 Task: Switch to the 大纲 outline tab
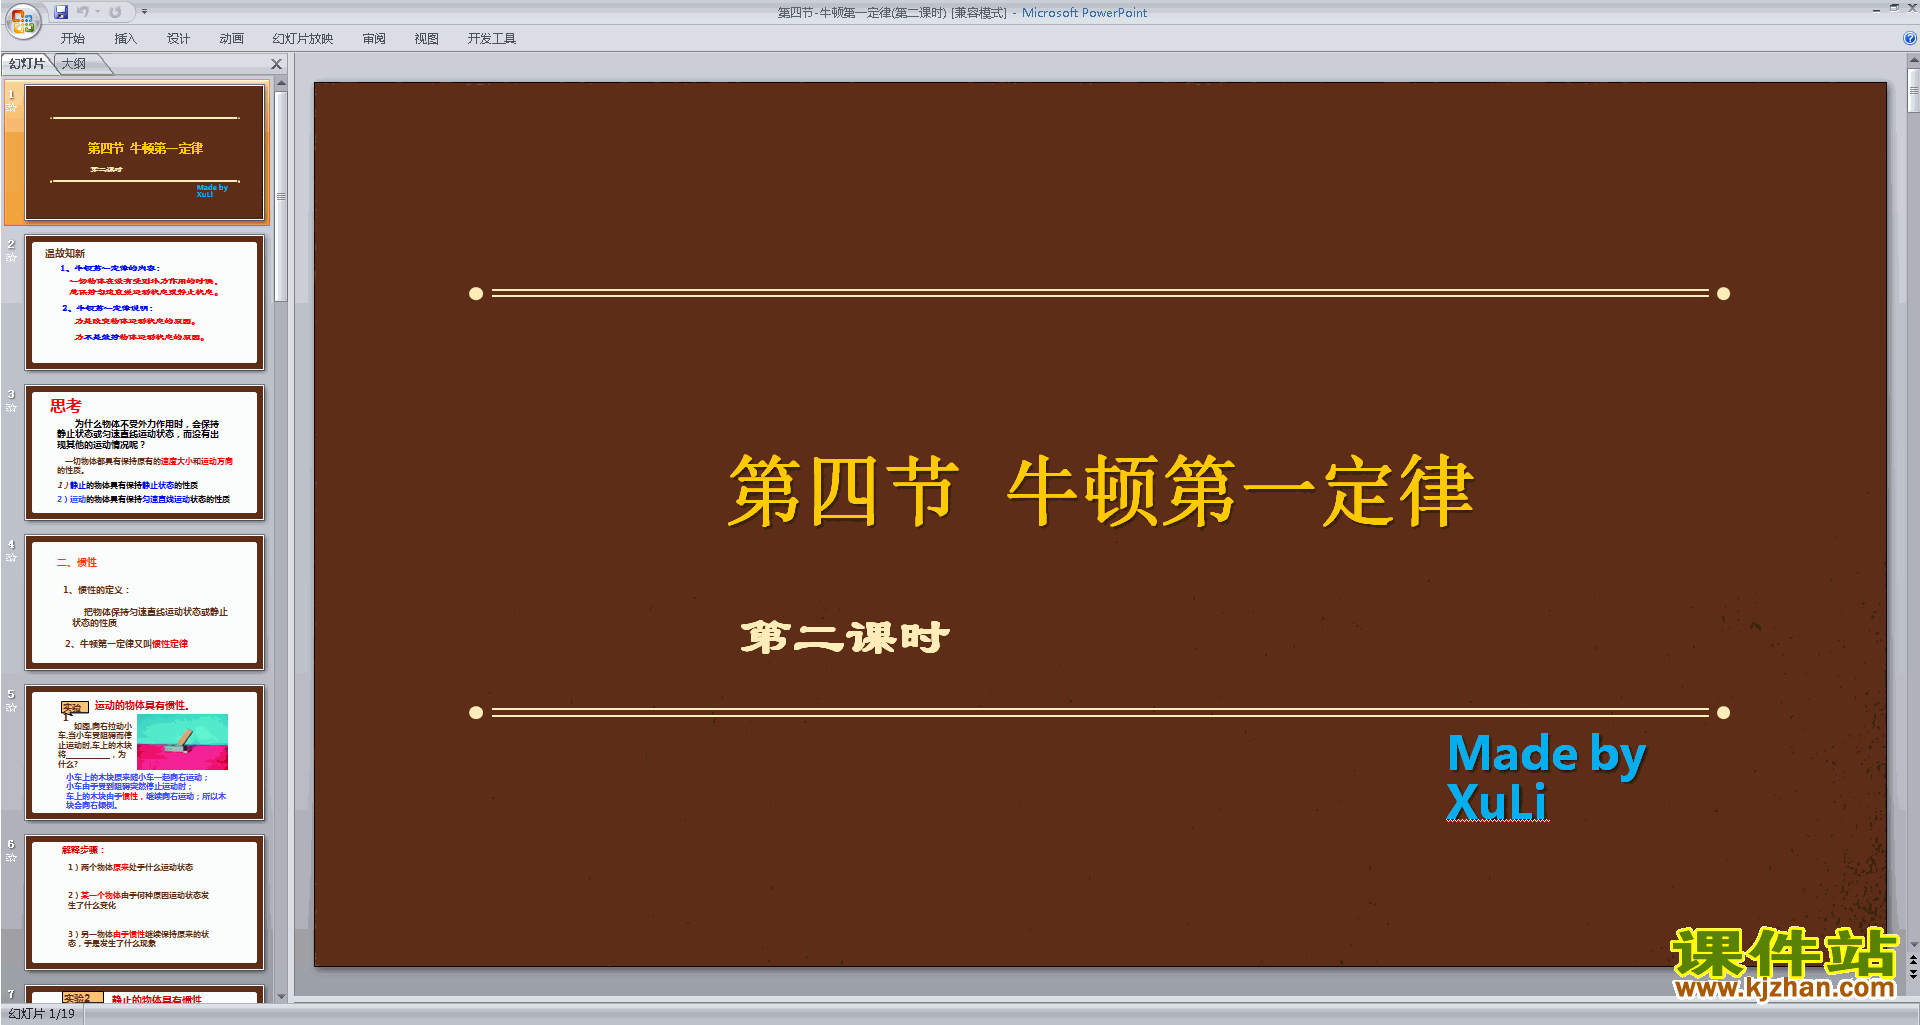[x=74, y=64]
